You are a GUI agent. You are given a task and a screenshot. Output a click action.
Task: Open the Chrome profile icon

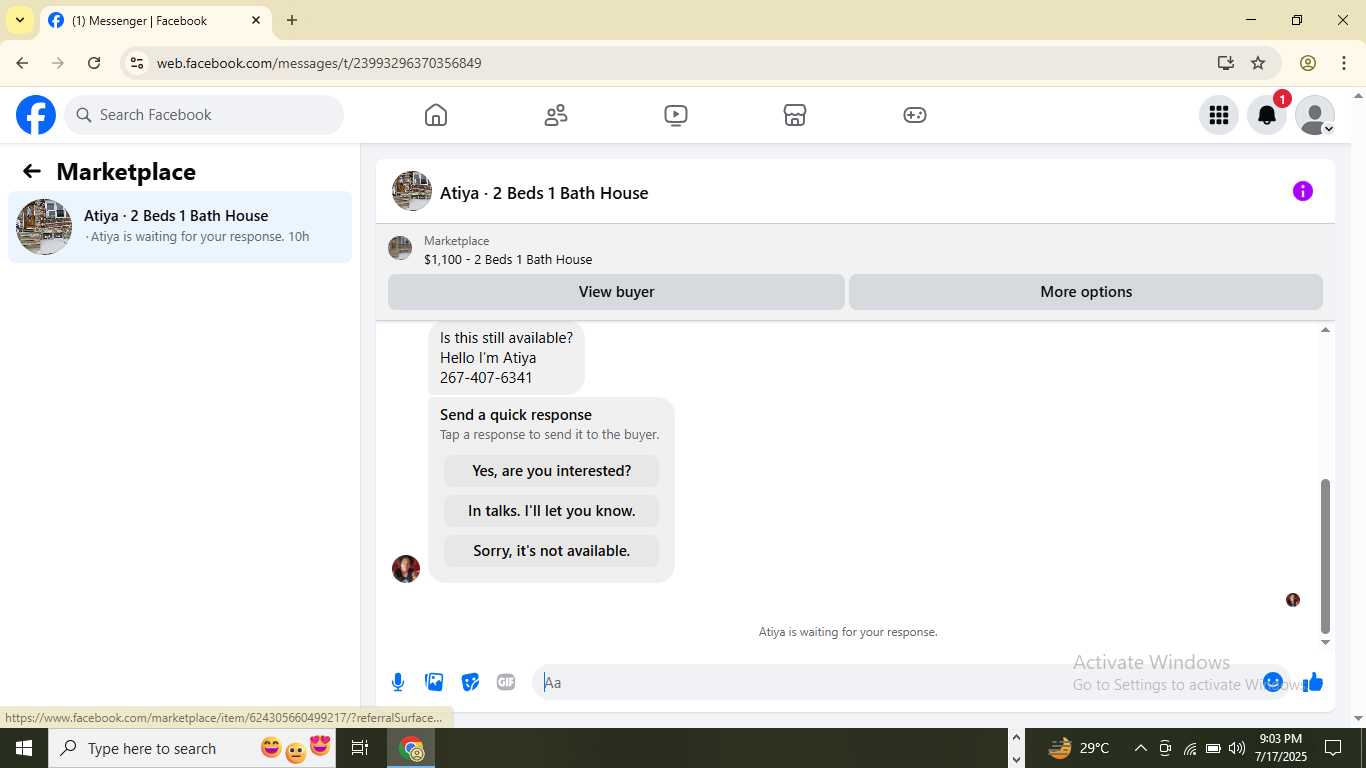click(1308, 63)
